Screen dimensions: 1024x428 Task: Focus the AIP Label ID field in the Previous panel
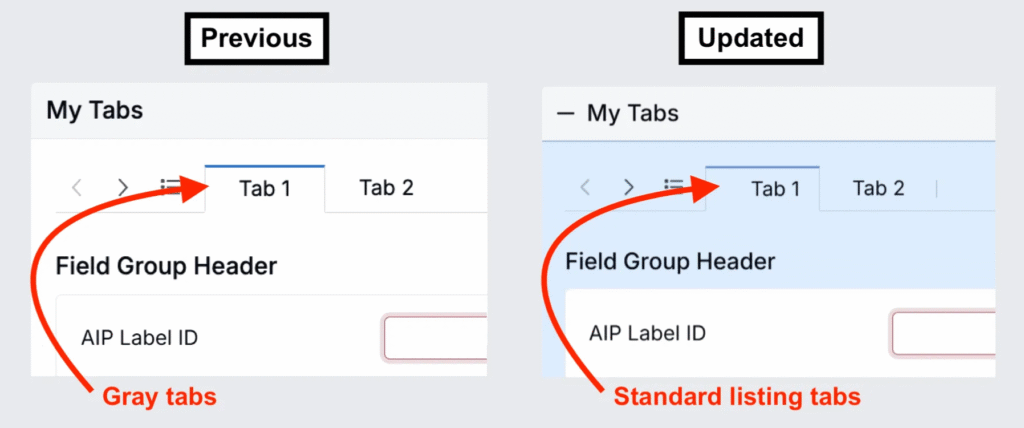coord(436,338)
